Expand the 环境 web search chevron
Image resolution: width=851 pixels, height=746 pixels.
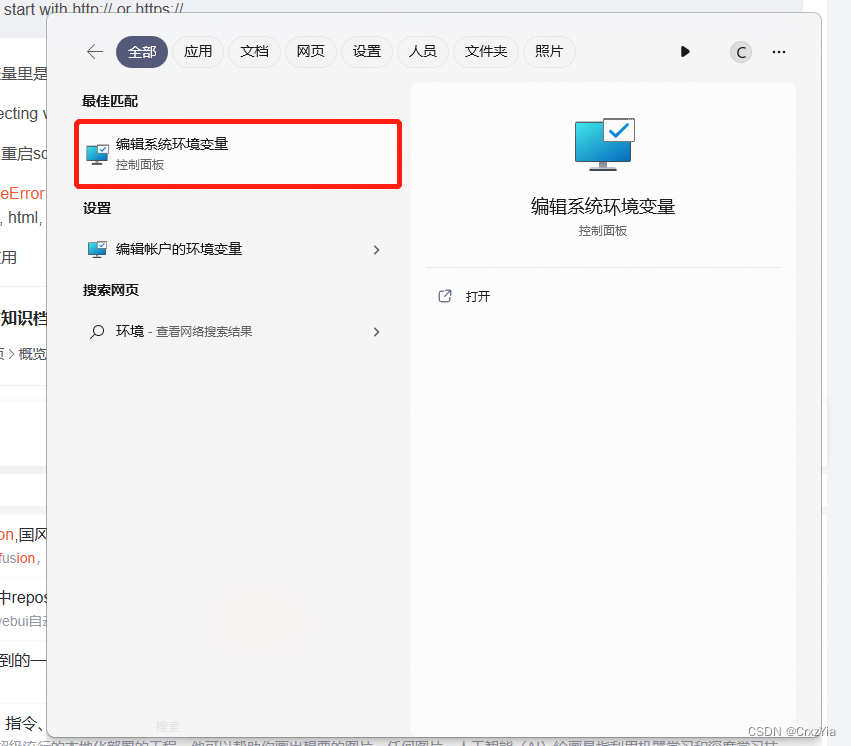tap(377, 331)
